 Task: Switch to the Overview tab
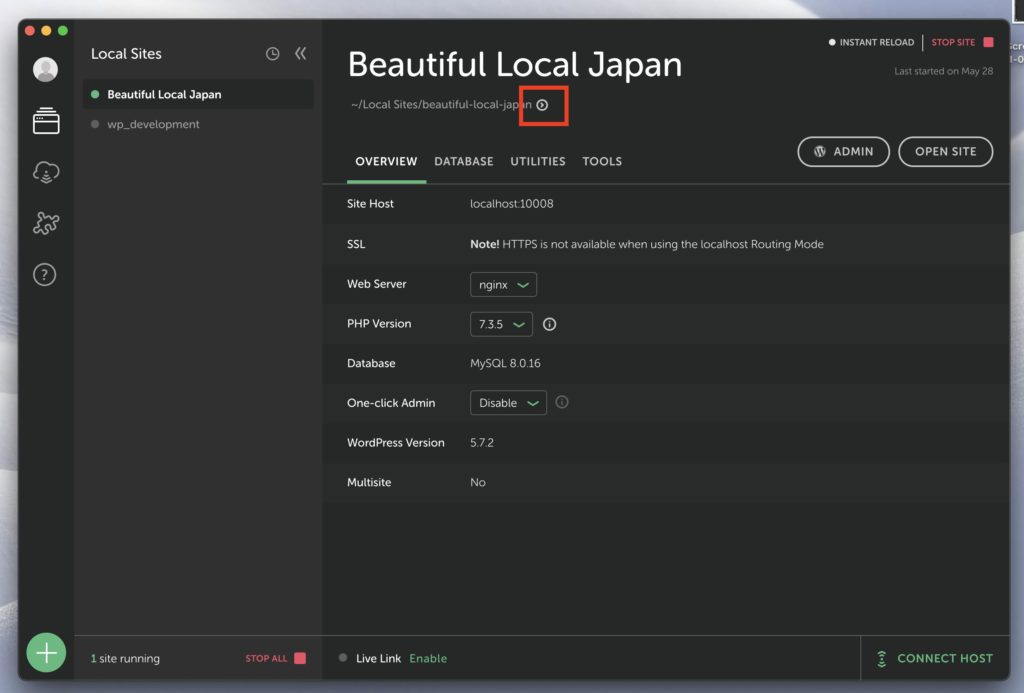386,161
